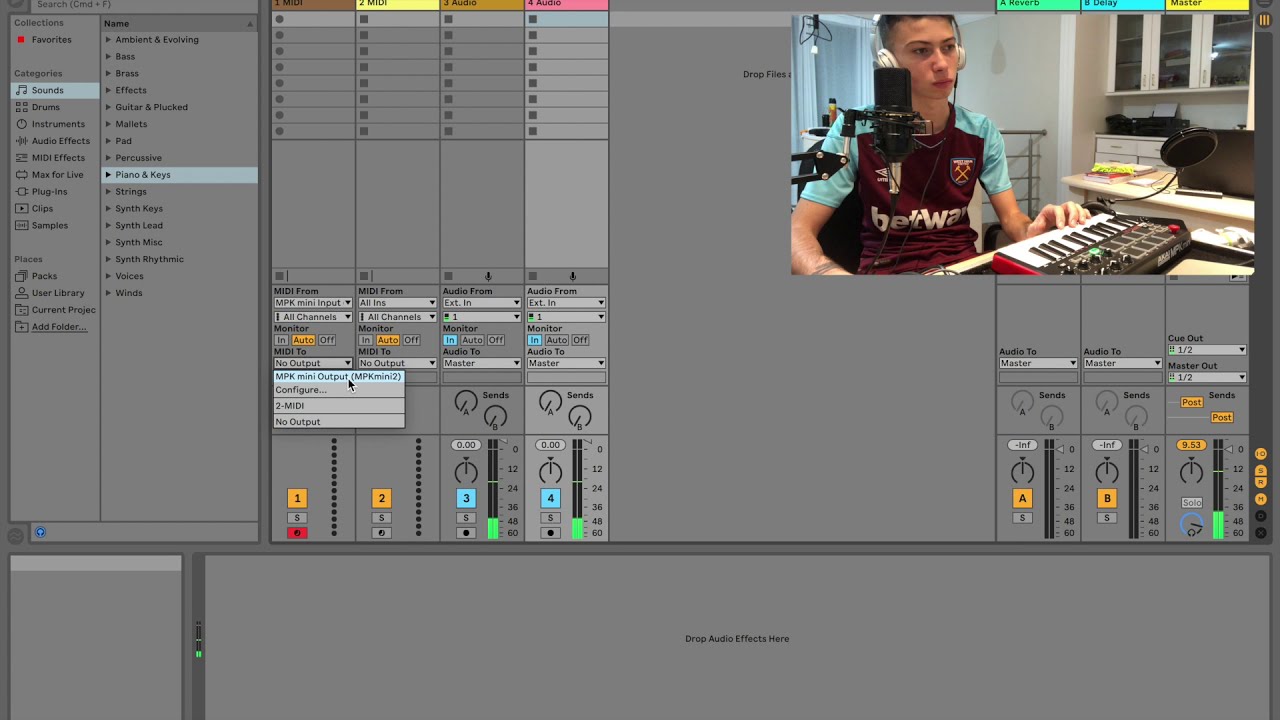Open the Plug-Ins category
The width and height of the screenshot is (1280, 720).
tap(55, 192)
